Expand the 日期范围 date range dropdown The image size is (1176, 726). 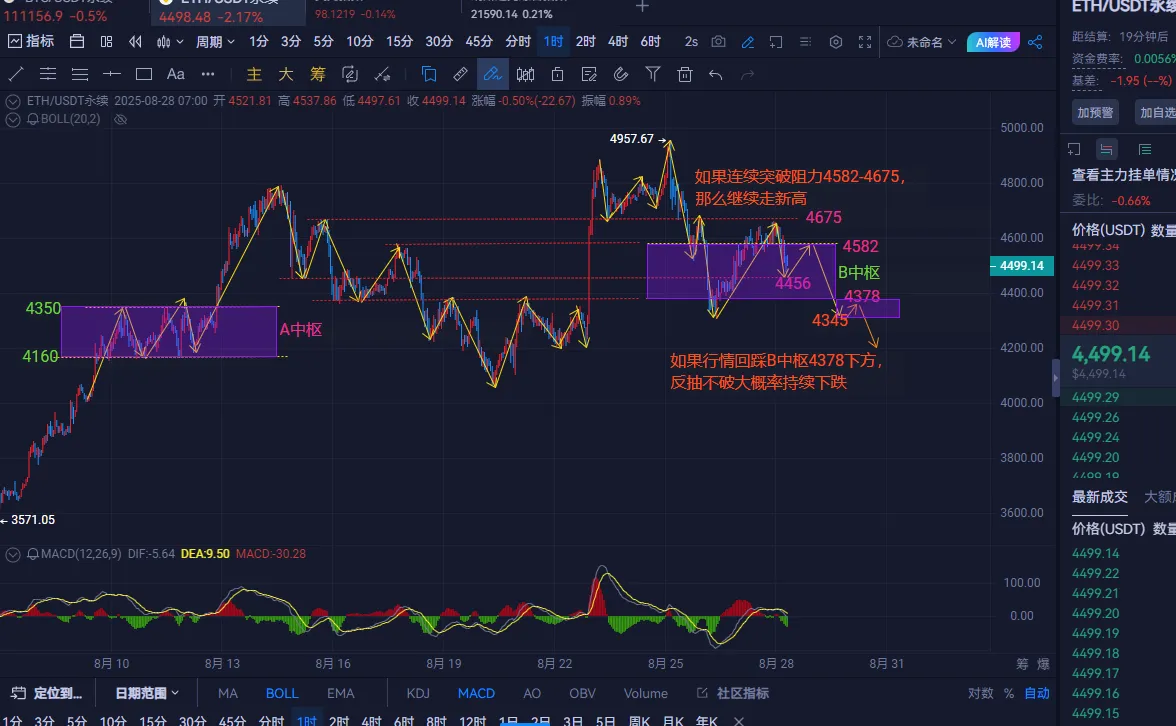point(147,693)
